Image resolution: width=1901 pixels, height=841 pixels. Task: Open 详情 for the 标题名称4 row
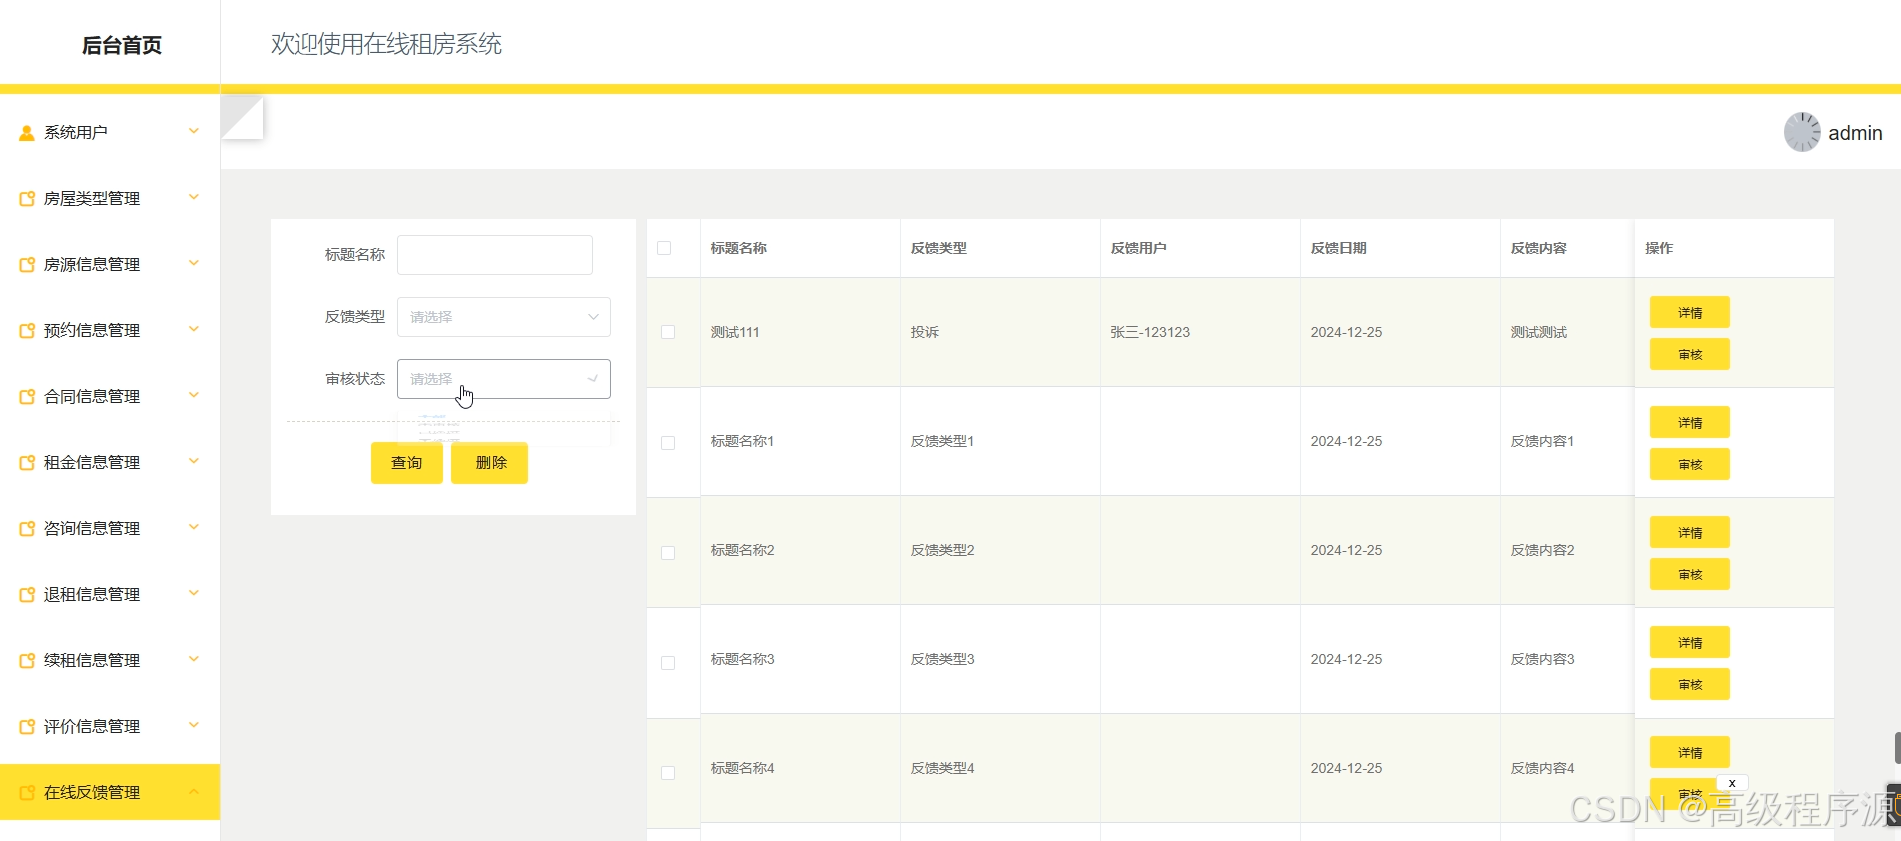[1690, 753]
